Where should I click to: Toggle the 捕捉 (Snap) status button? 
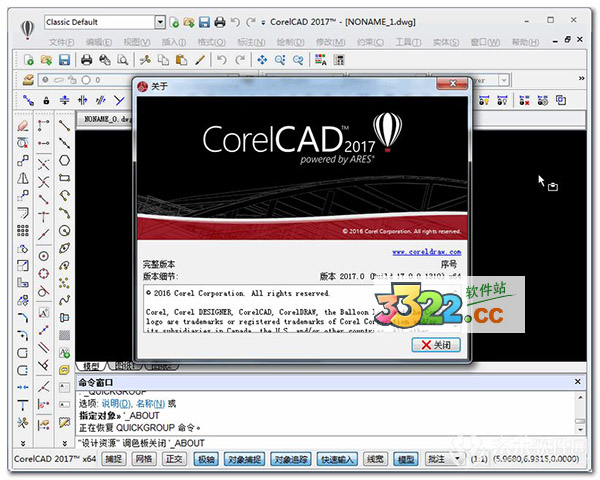tap(113, 459)
